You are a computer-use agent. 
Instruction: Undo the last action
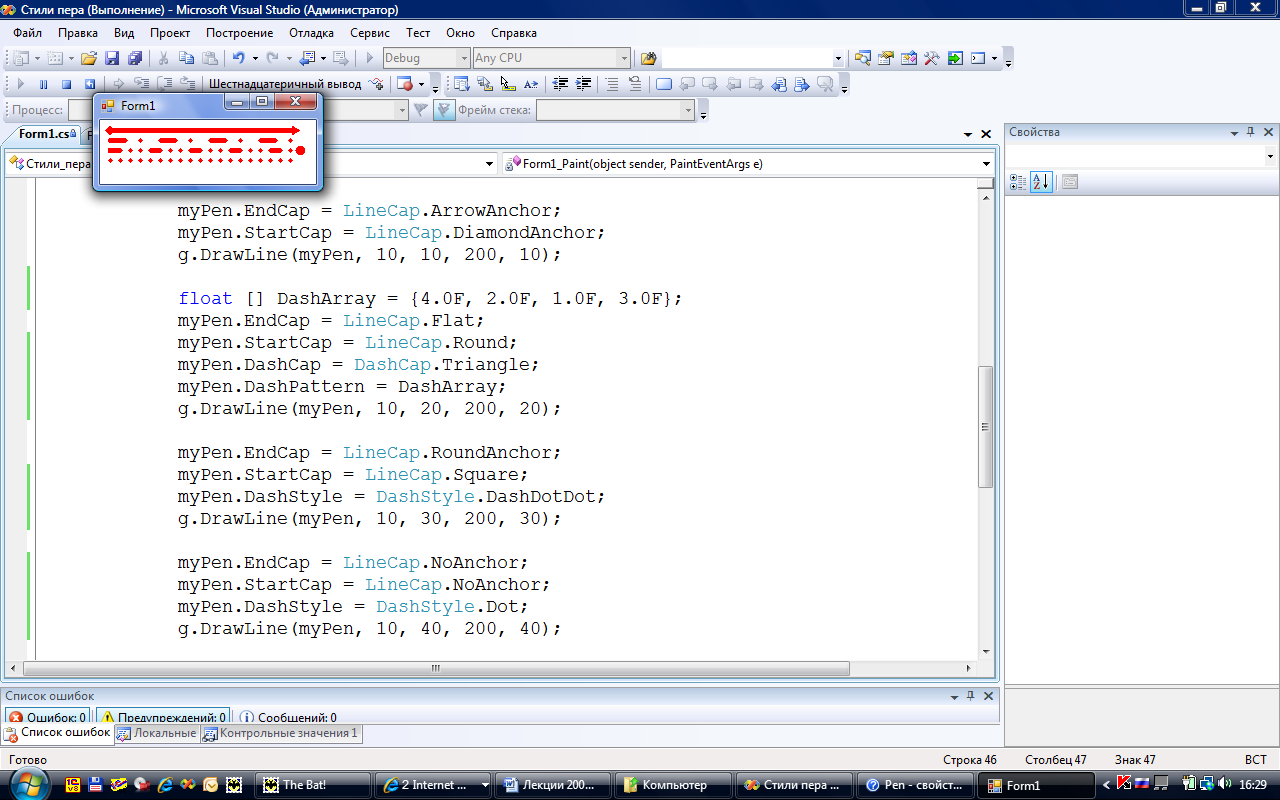click(238, 58)
